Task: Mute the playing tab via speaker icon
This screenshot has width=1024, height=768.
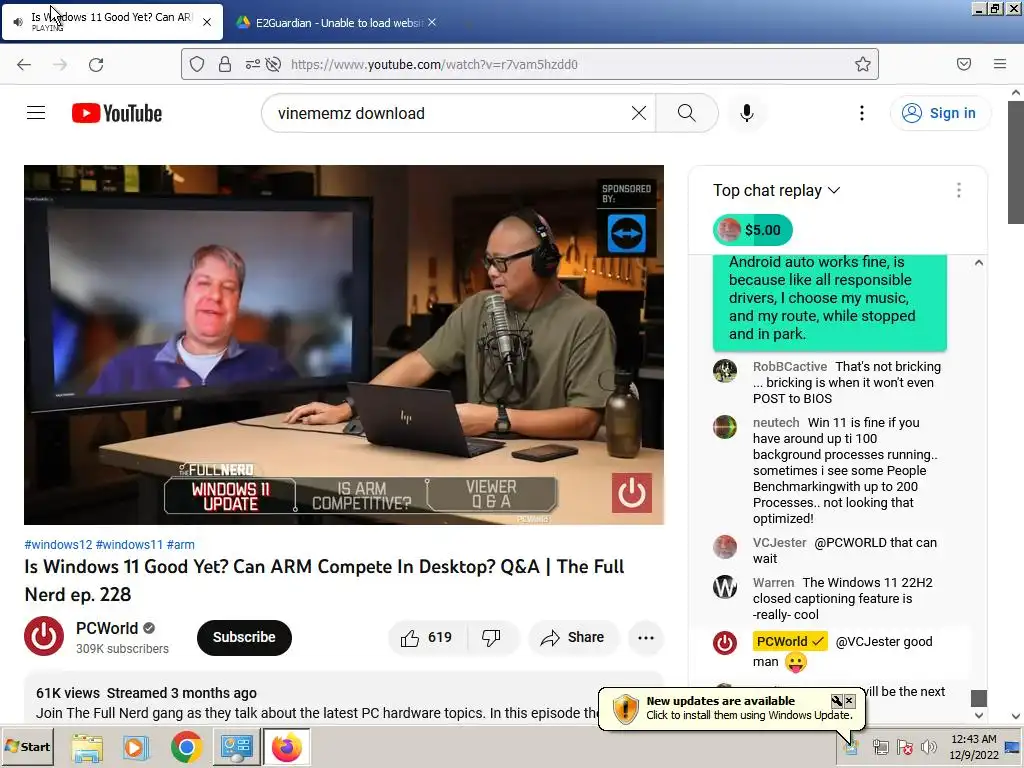Action: [18, 22]
